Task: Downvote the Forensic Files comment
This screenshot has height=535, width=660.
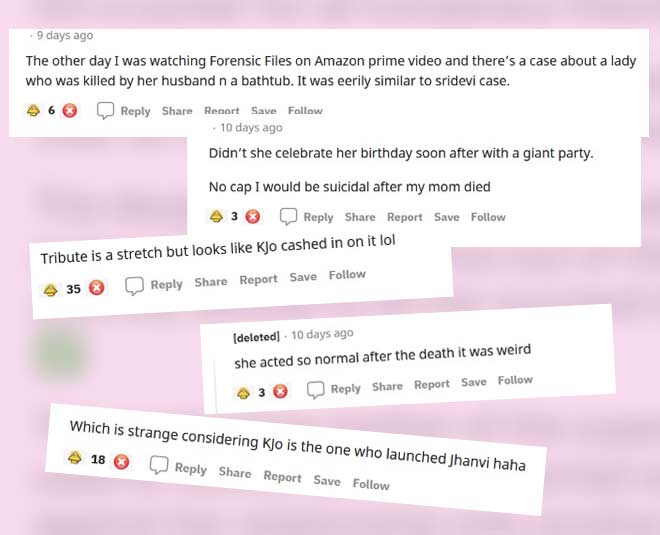Action: [69, 110]
